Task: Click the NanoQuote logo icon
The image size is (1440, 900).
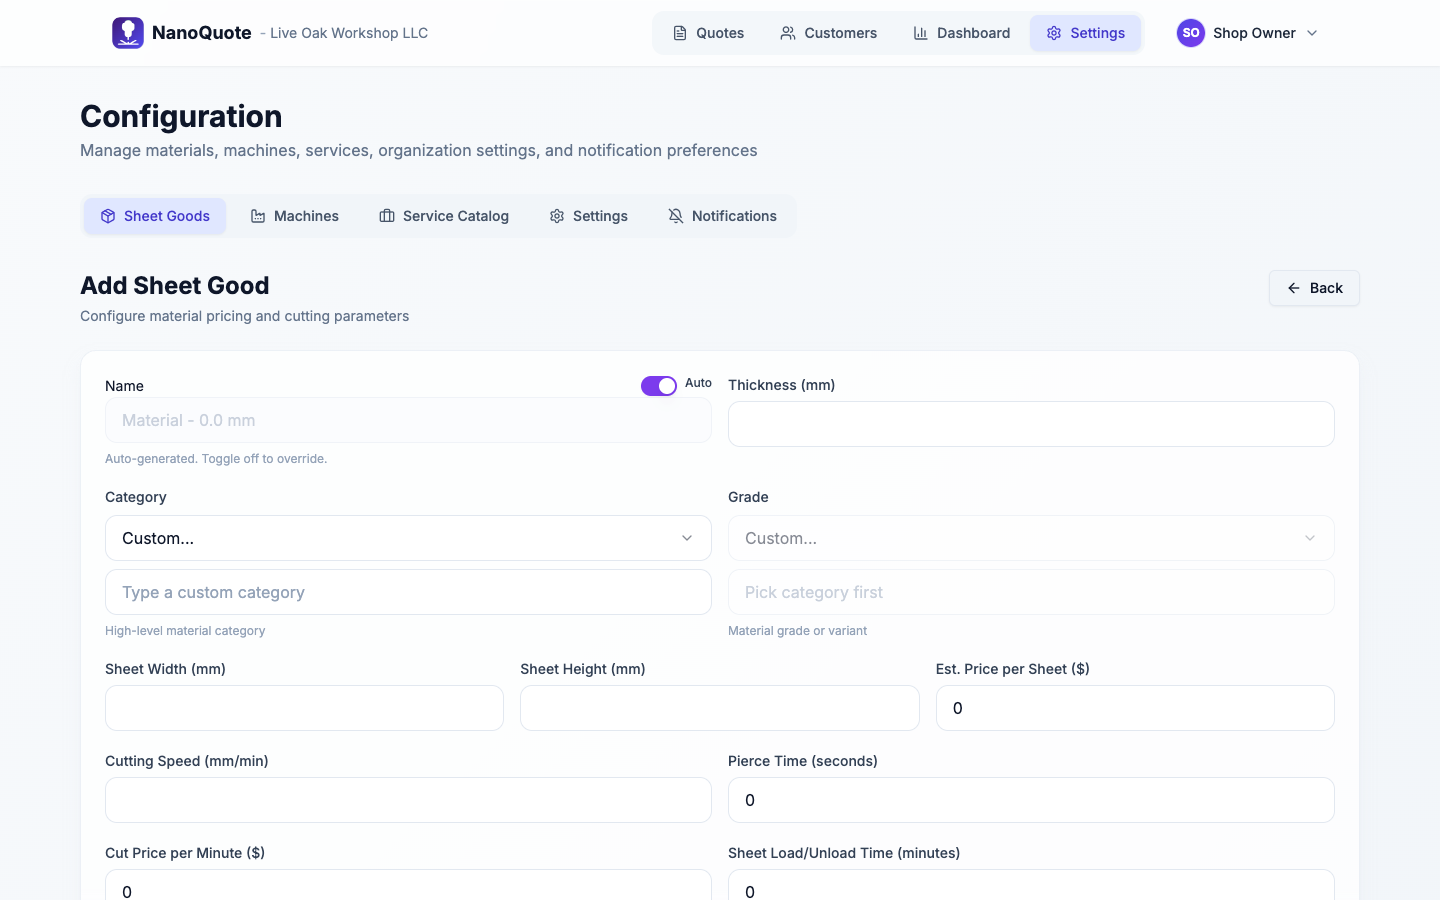Action: coord(128,33)
